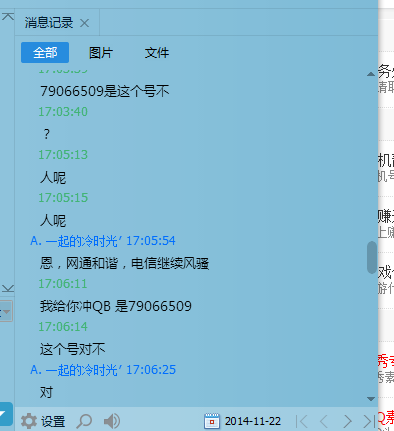Image resolution: width=394 pixels, height=431 pixels.
Task: Select the 全部 filter tab
Action: click(45, 52)
